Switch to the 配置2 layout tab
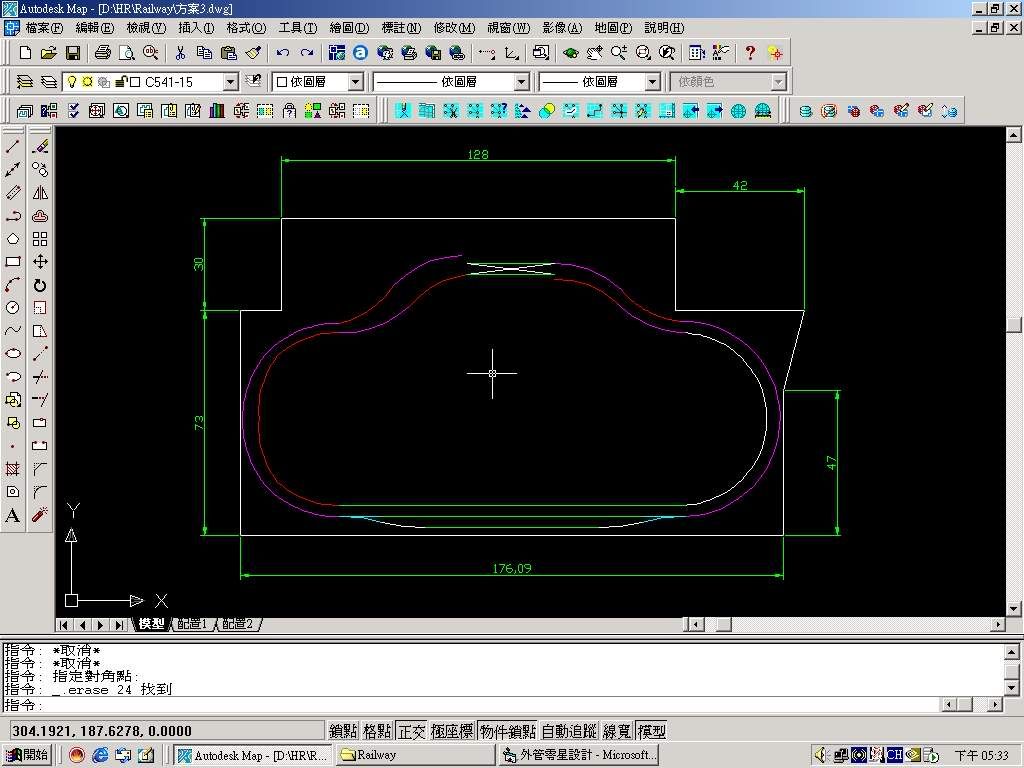1024x768 pixels. tap(237, 624)
